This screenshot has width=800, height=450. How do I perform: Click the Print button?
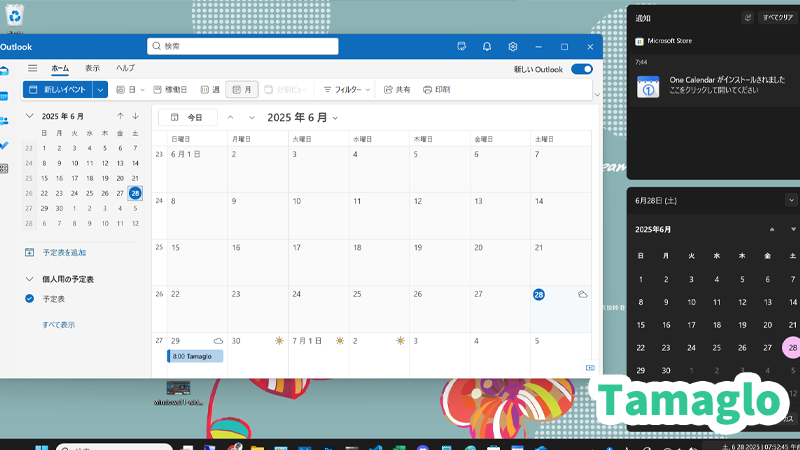[437, 89]
